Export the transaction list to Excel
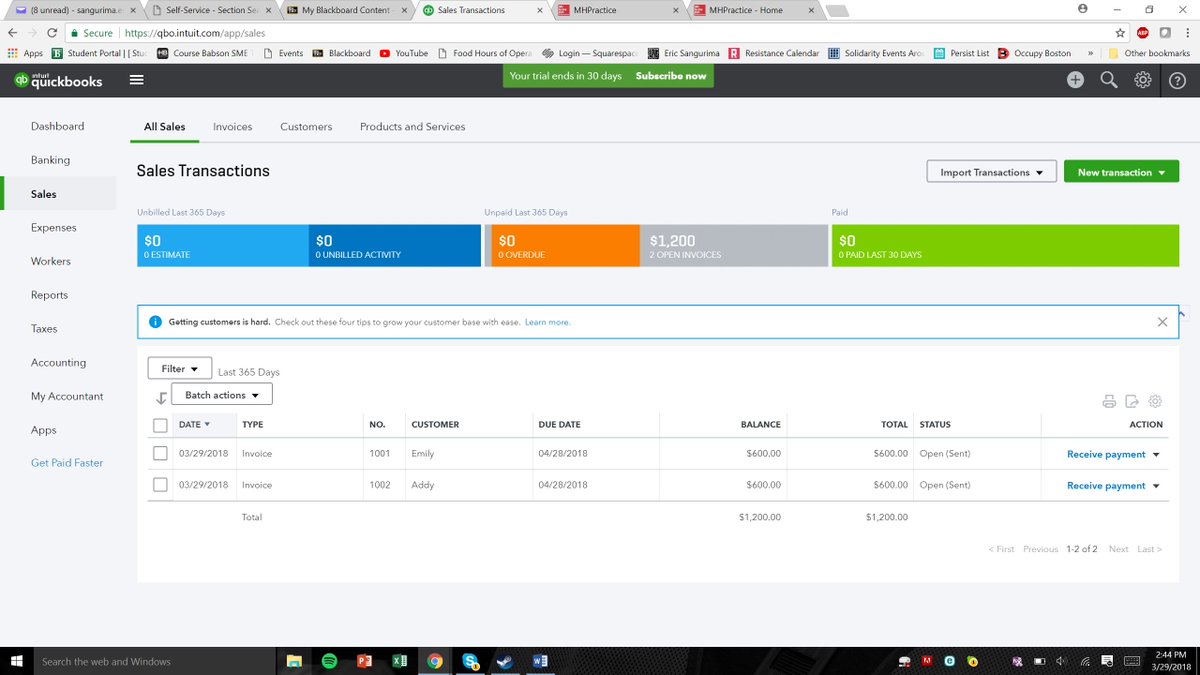The image size is (1200, 675). (x=1132, y=401)
